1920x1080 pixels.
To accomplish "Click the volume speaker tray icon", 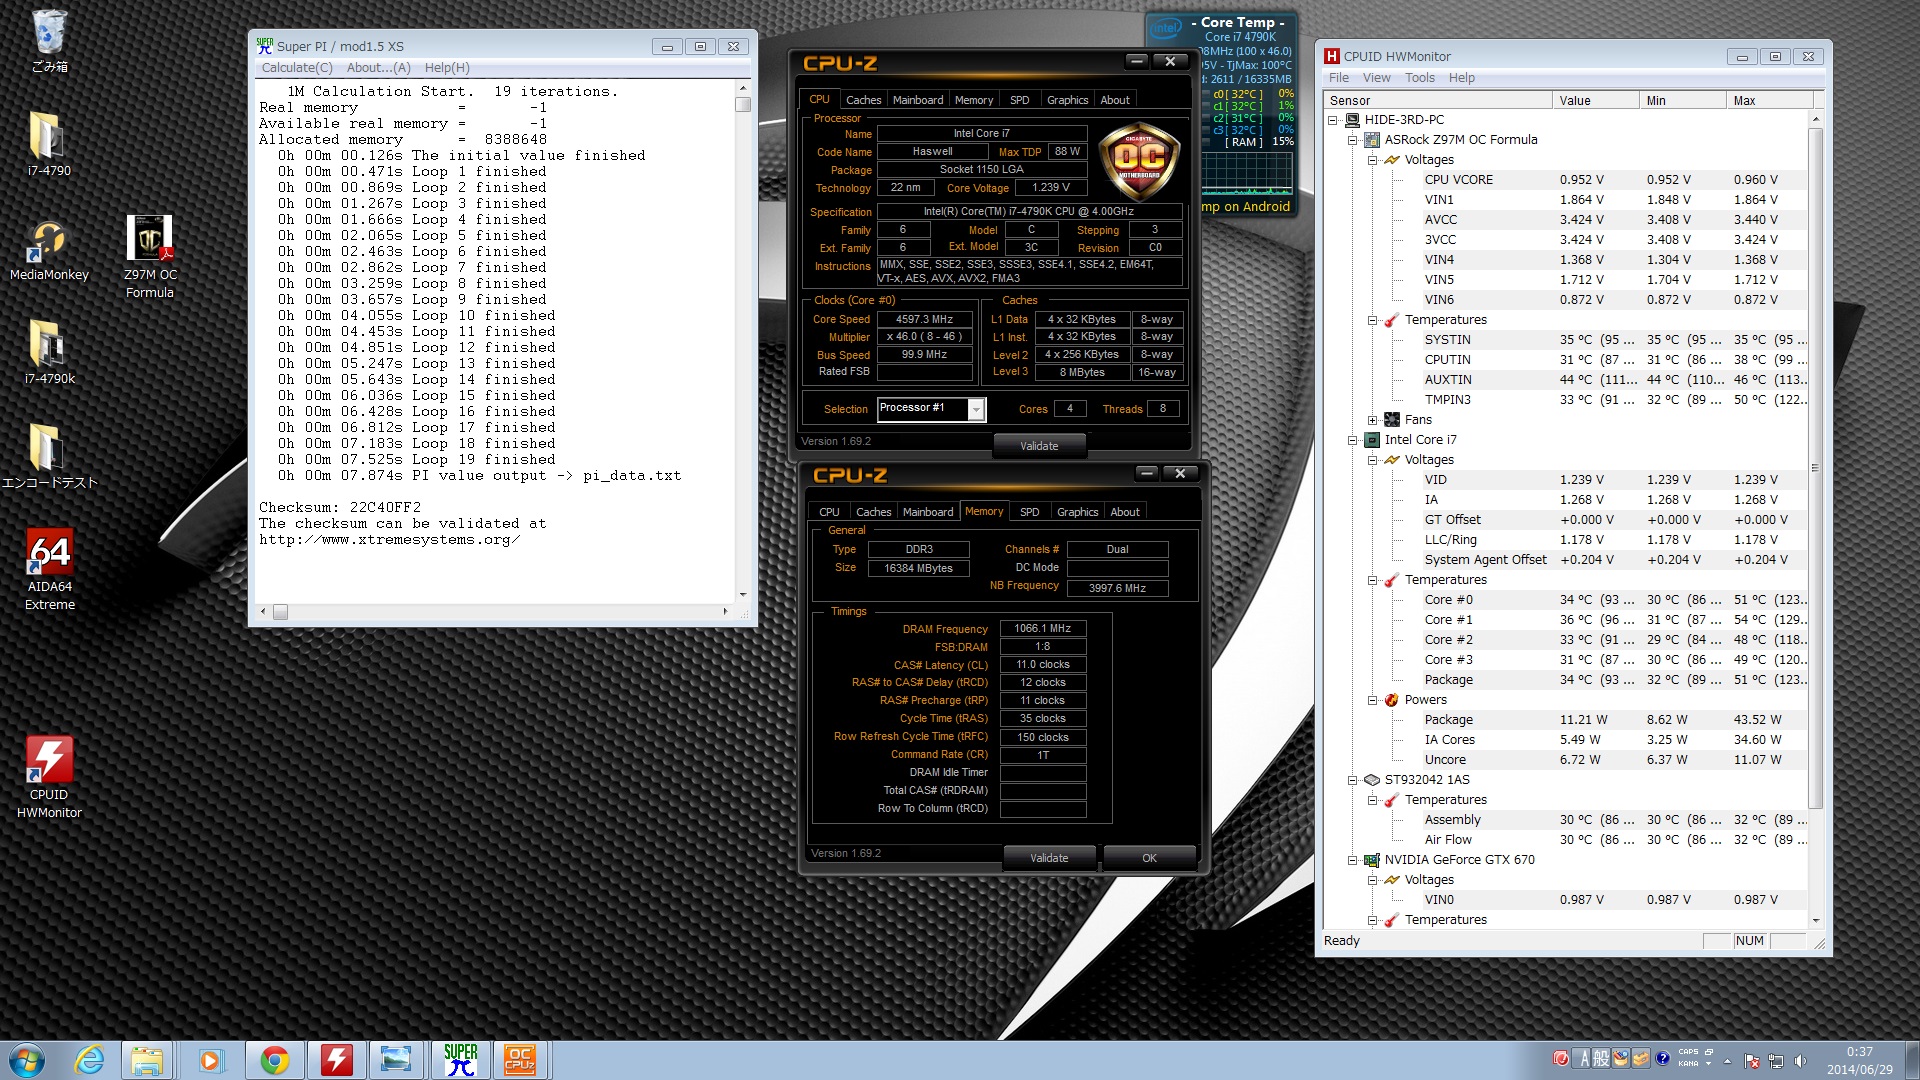I will [x=1801, y=1061].
